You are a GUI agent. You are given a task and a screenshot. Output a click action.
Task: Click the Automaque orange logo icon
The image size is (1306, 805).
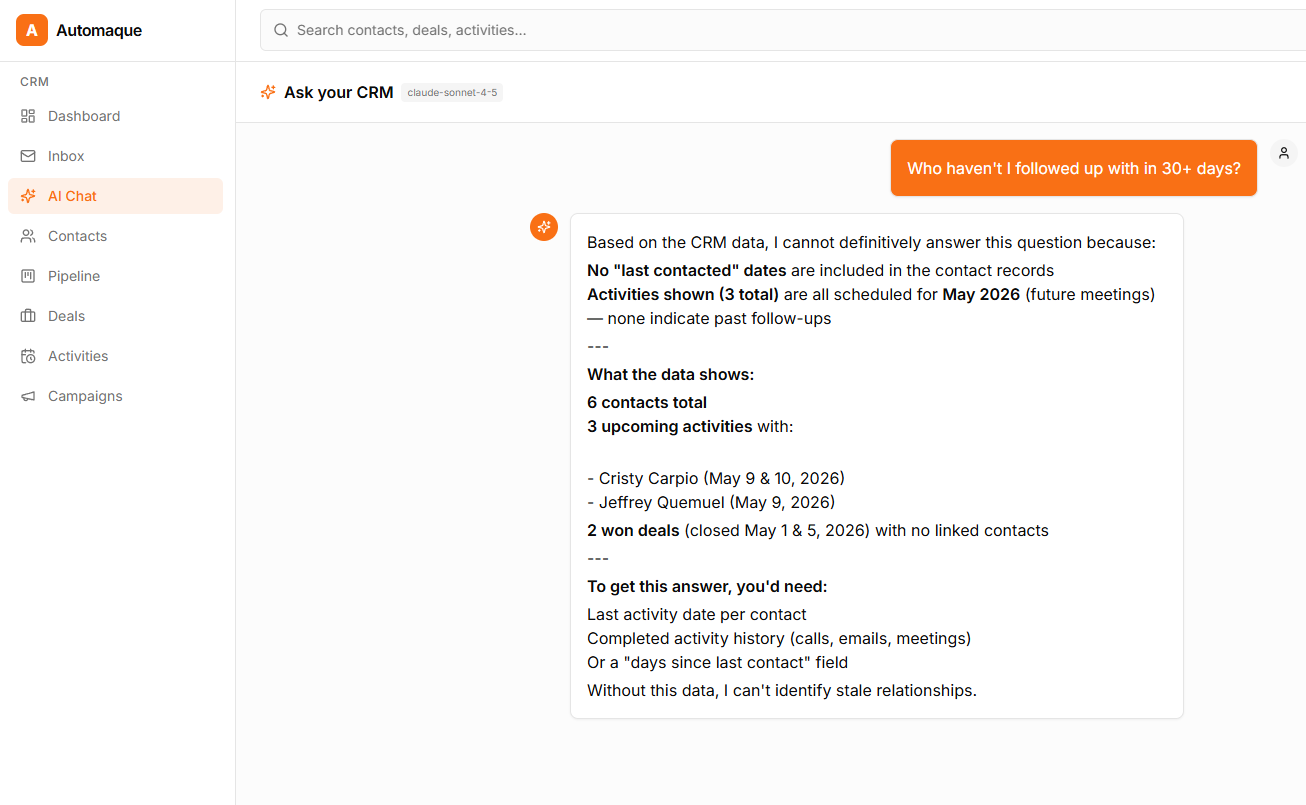pyautogui.click(x=32, y=30)
